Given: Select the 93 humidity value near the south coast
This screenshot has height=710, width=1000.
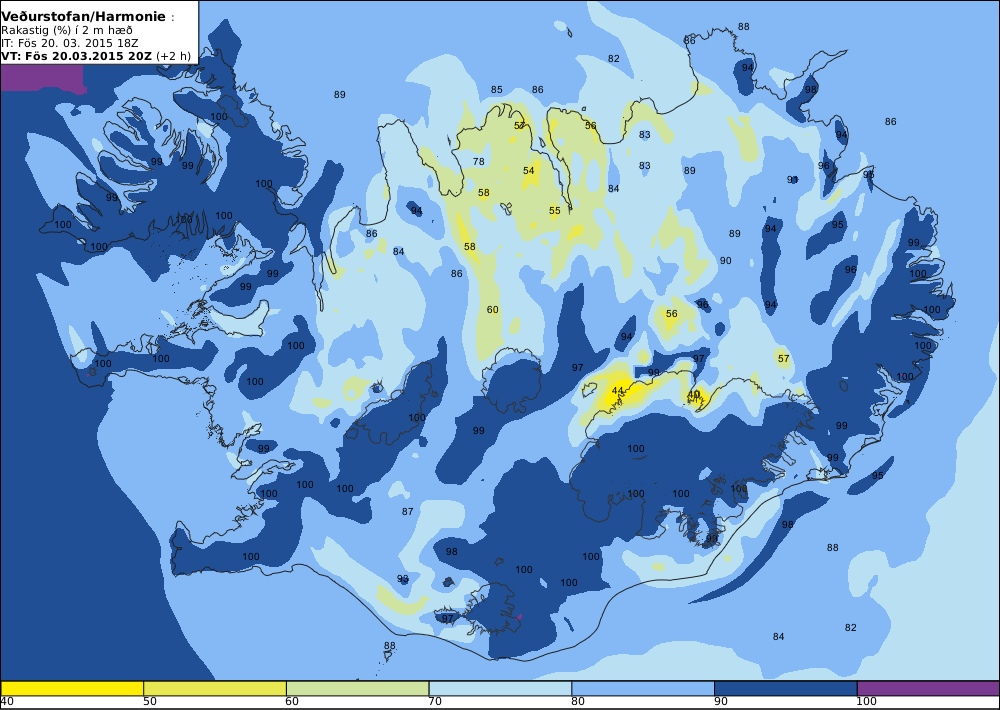Looking at the screenshot, I should click(402, 579).
